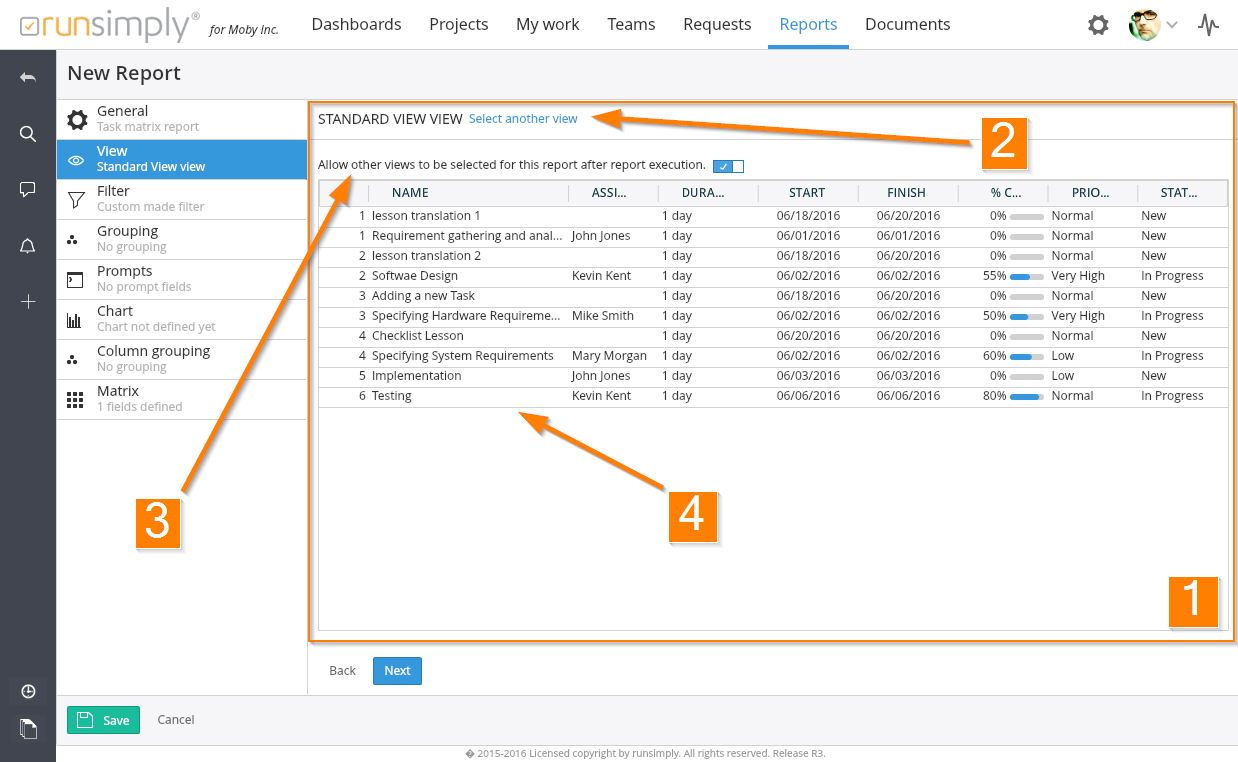Screen dimensions: 1238x762
Task: Open the Chart step in report wizard
Action: click(182, 319)
